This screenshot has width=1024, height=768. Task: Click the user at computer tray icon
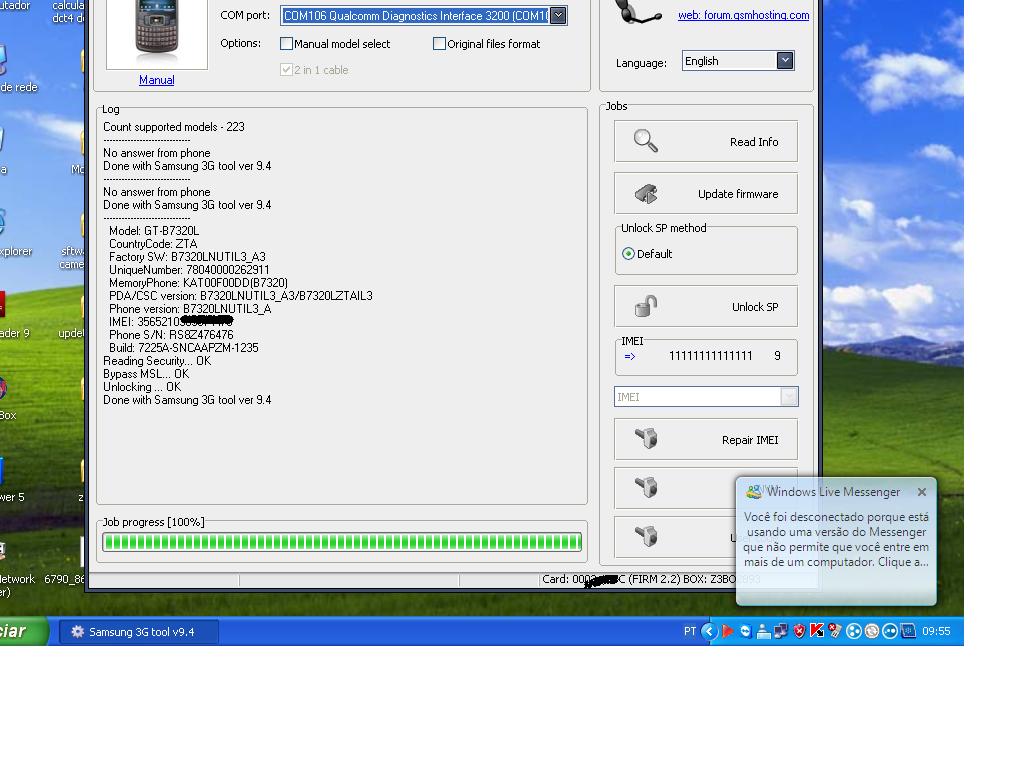(763, 631)
